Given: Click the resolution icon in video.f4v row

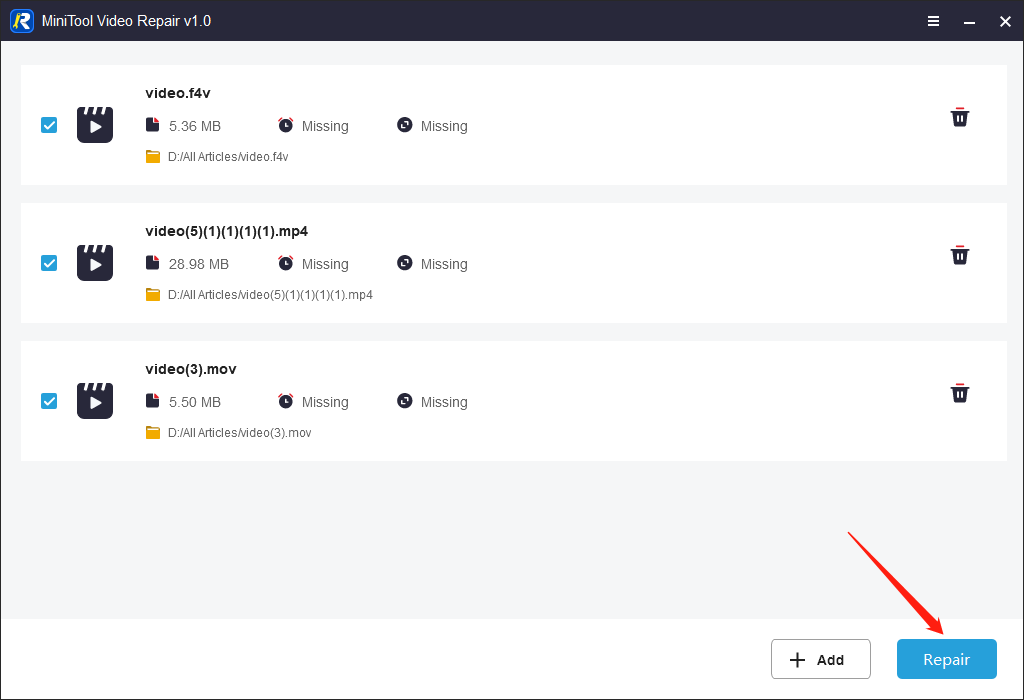Looking at the screenshot, I should coord(405,125).
